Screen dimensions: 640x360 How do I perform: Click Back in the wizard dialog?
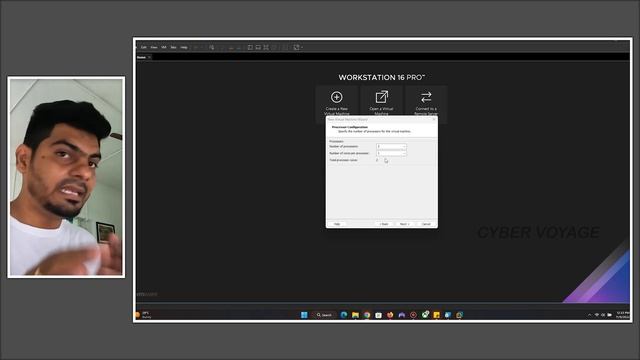(x=384, y=224)
